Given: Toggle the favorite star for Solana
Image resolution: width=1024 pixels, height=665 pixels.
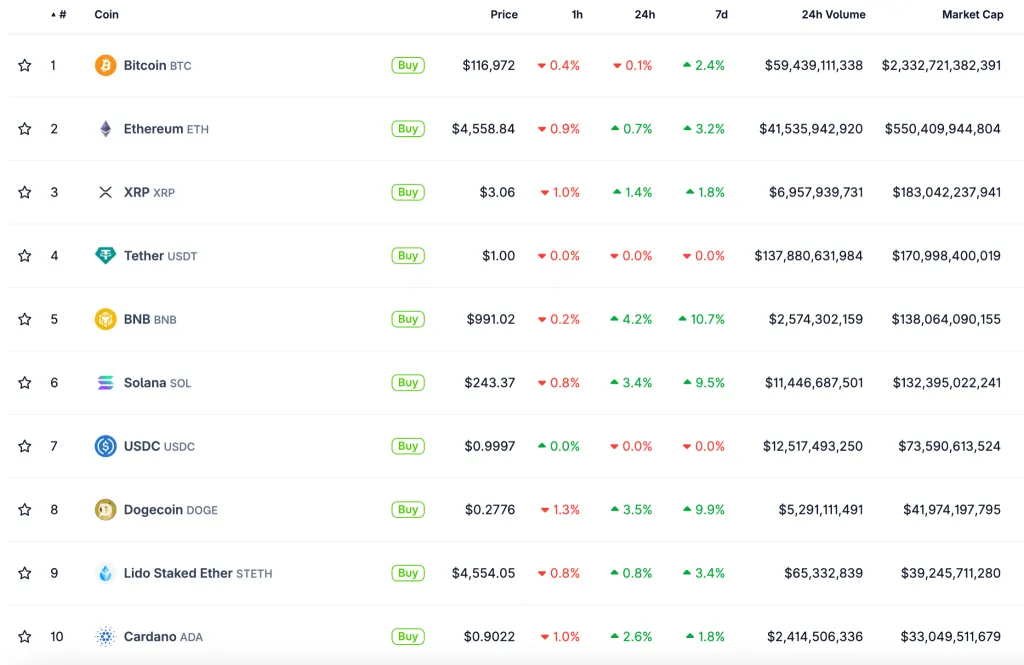Looking at the screenshot, I should coord(25,383).
